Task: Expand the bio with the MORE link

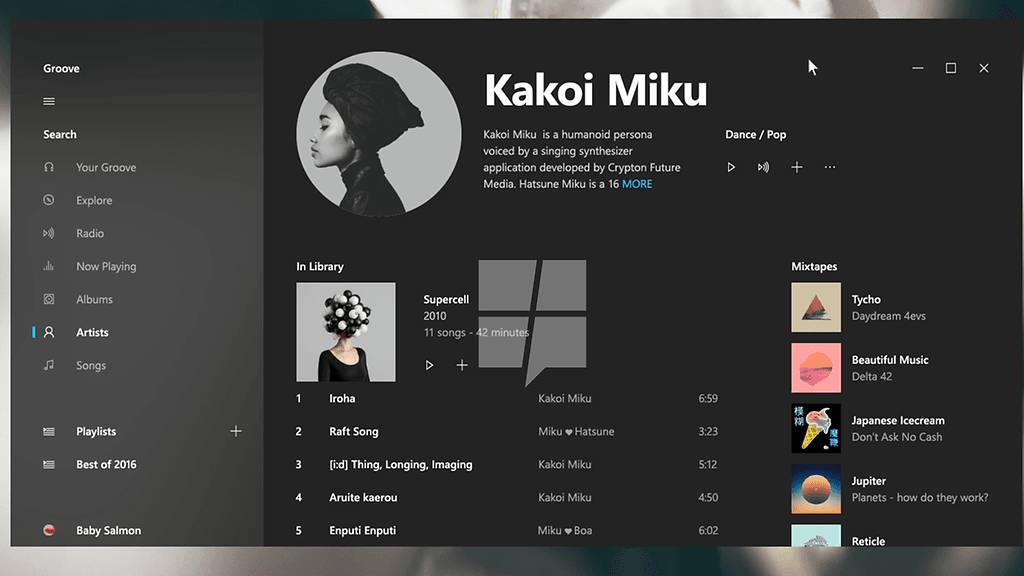Action: [637, 184]
